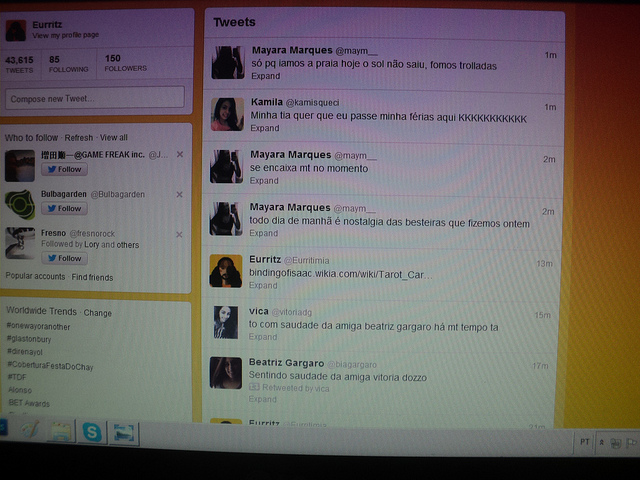This screenshot has height=480, width=640.
Task: Expand Kamila's 'Minha tia' tweet
Action: pyautogui.click(x=265, y=128)
